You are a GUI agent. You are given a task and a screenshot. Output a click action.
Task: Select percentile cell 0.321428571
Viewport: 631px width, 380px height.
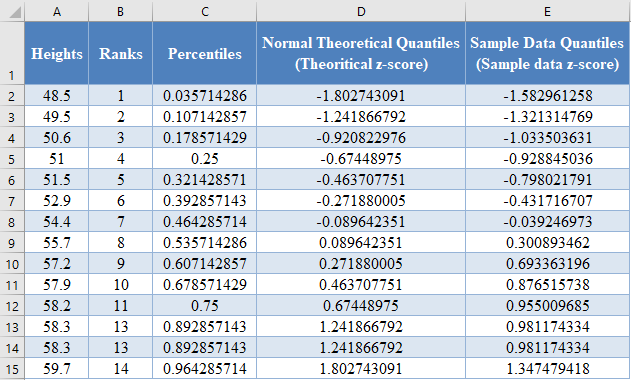pos(205,180)
